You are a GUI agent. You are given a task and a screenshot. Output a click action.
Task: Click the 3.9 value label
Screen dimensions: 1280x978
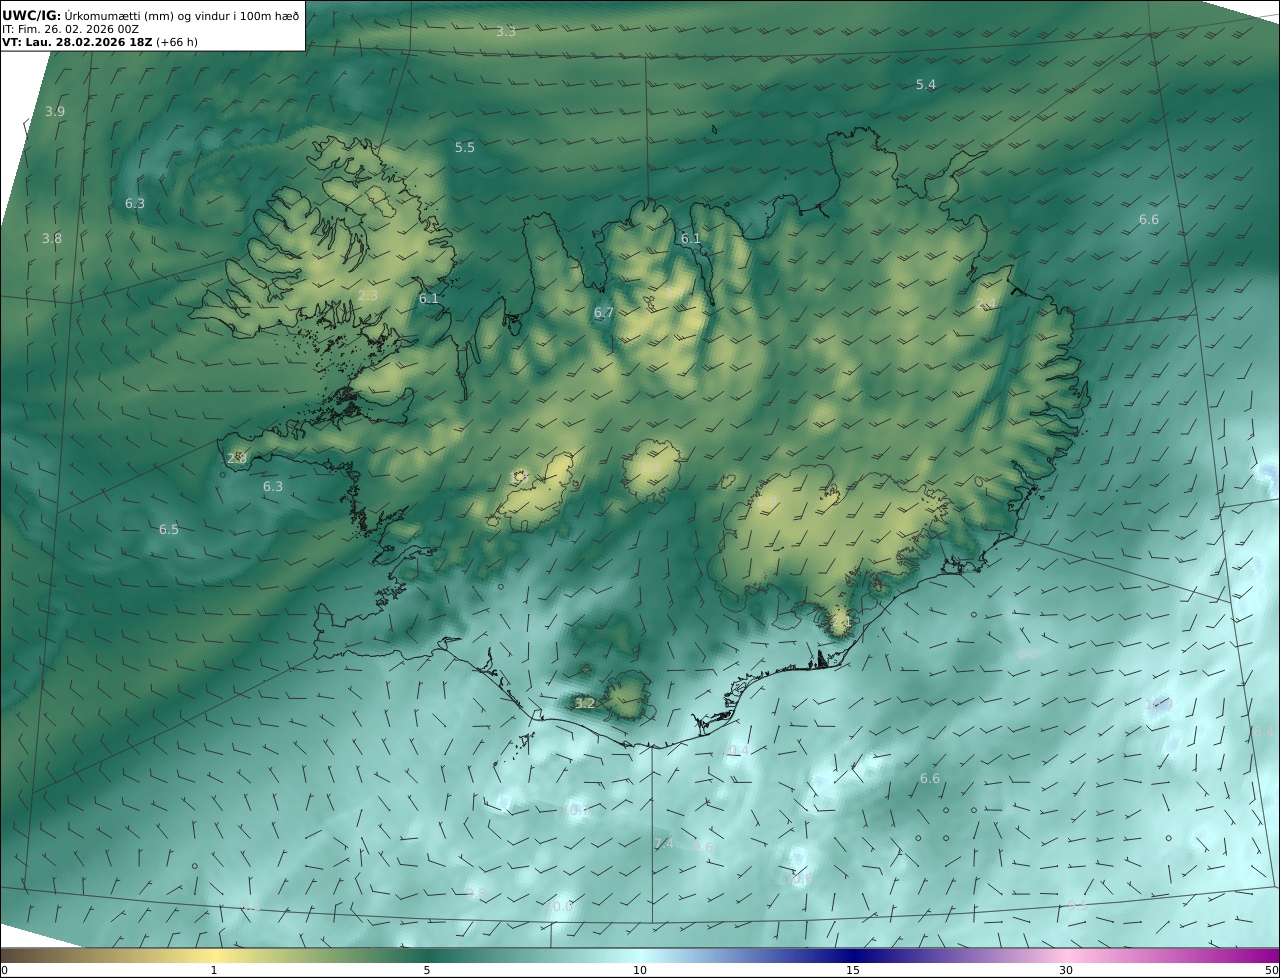click(x=55, y=112)
